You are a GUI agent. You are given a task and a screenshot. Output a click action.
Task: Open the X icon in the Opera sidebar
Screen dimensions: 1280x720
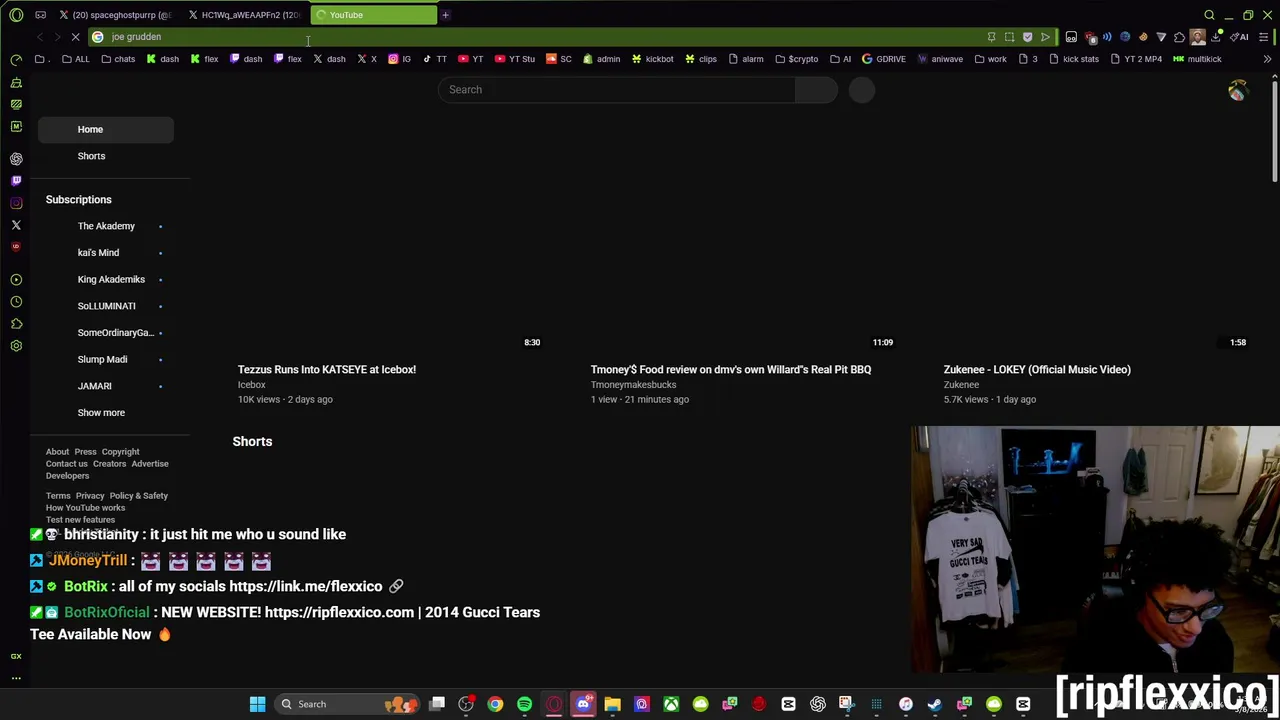[16, 225]
